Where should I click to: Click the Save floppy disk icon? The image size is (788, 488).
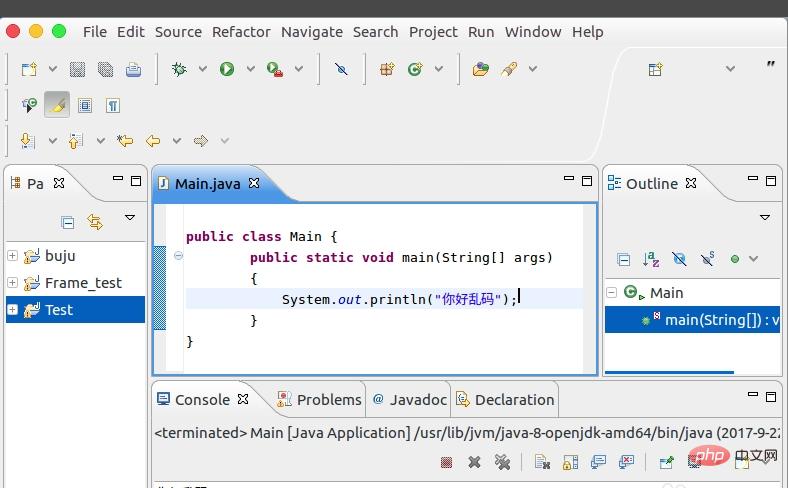pyautogui.click(x=78, y=69)
